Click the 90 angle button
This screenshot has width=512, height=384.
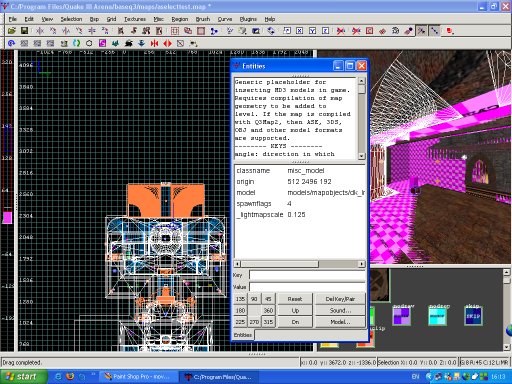click(x=254, y=299)
